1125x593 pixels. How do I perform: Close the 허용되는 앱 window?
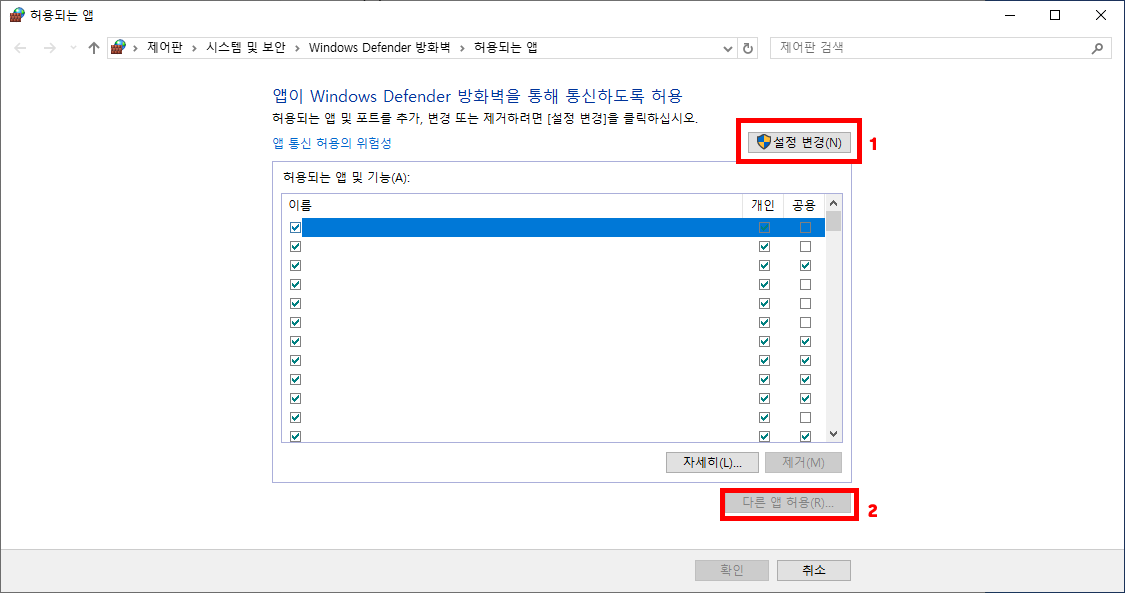[1101, 15]
